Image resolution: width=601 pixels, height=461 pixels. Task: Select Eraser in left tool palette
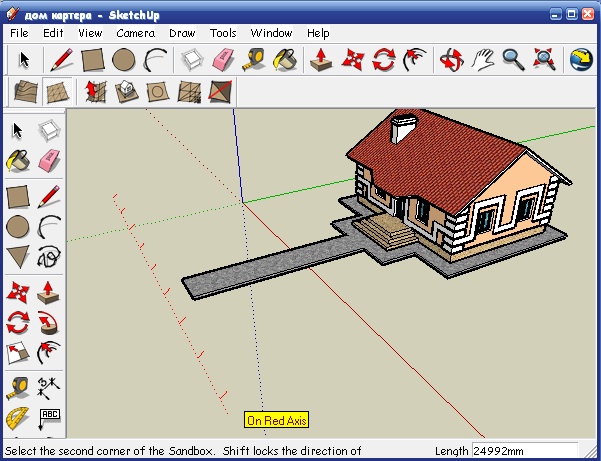49,161
